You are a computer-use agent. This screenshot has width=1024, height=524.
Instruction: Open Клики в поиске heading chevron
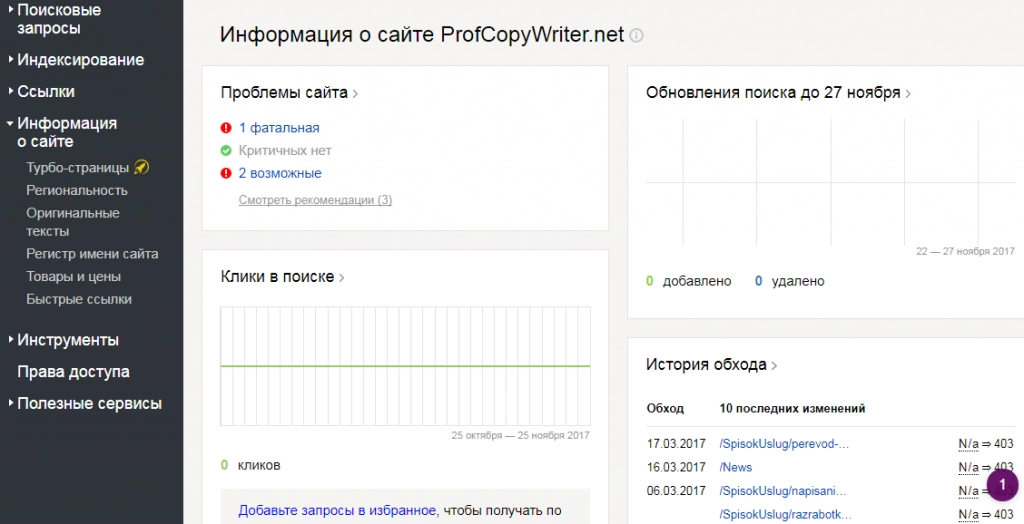tap(342, 278)
